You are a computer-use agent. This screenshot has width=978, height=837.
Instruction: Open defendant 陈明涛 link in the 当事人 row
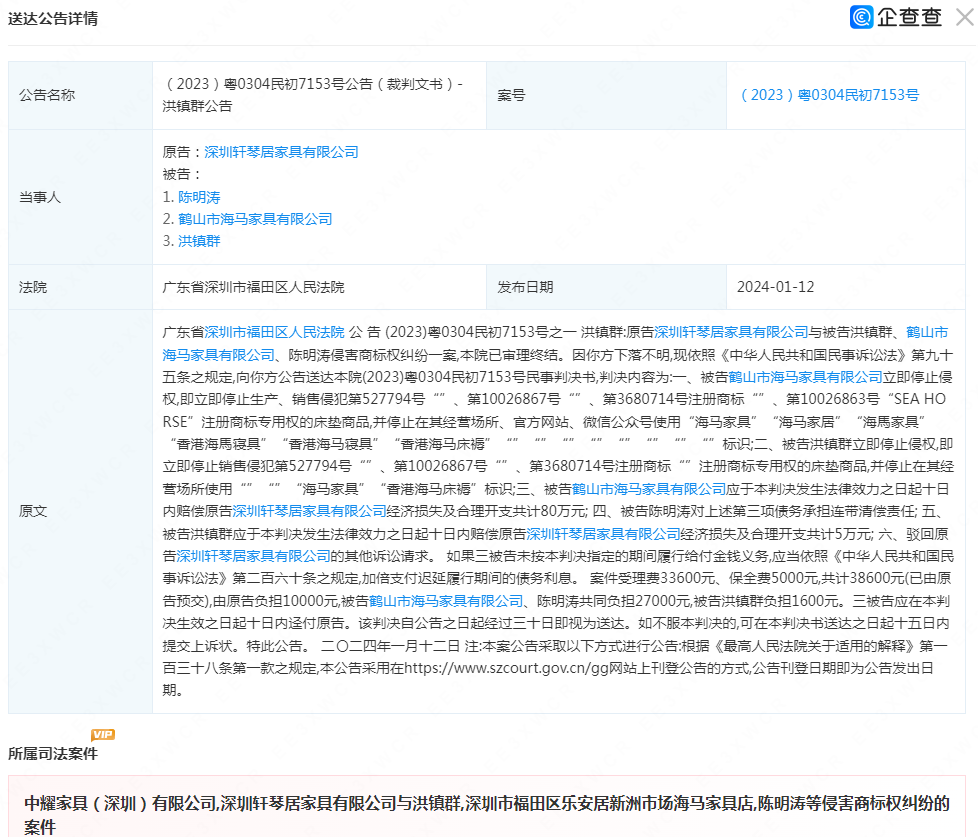tap(199, 197)
